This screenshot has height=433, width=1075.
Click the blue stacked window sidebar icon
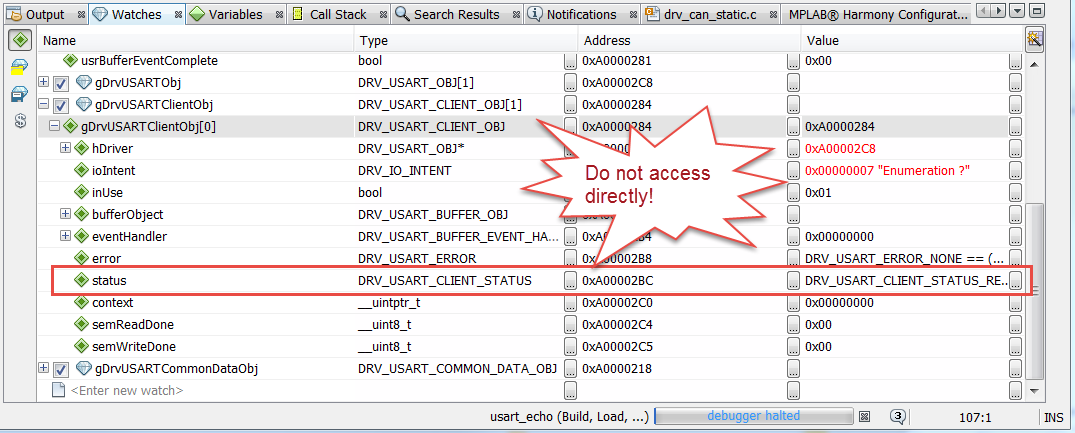19,95
